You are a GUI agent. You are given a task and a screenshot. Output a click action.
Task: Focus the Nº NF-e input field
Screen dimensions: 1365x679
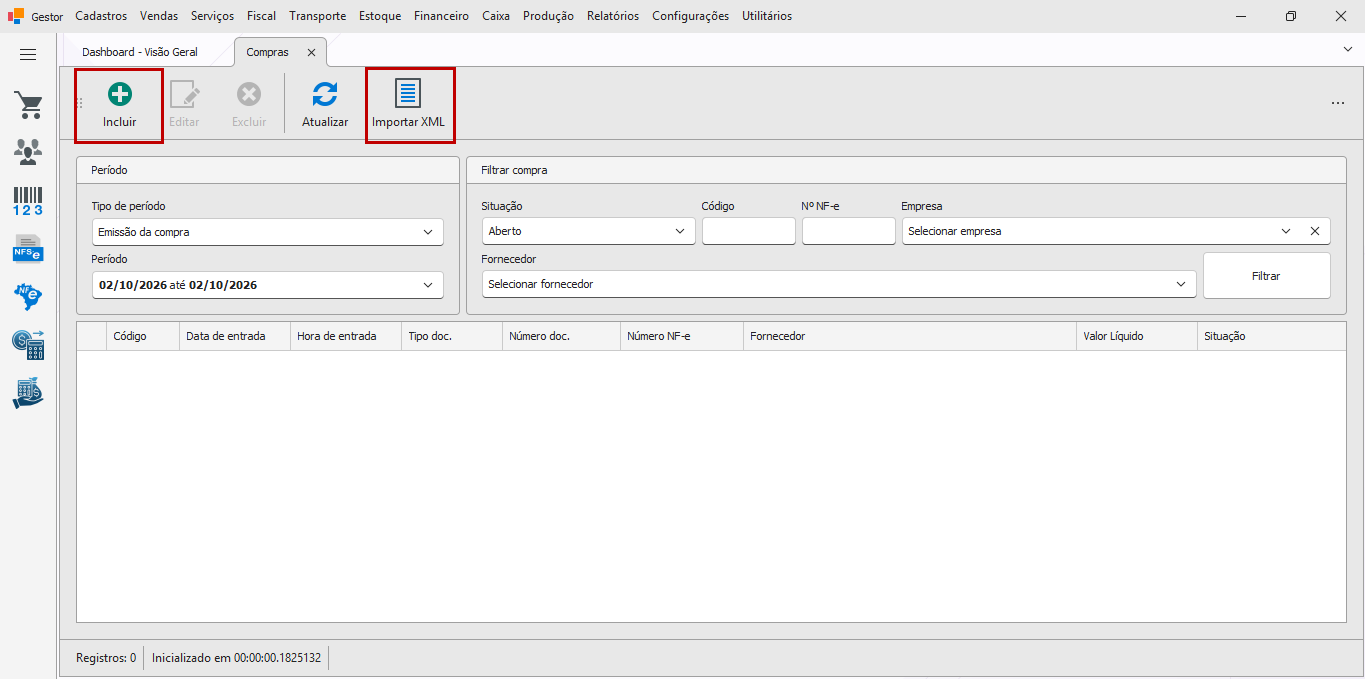point(849,231)
